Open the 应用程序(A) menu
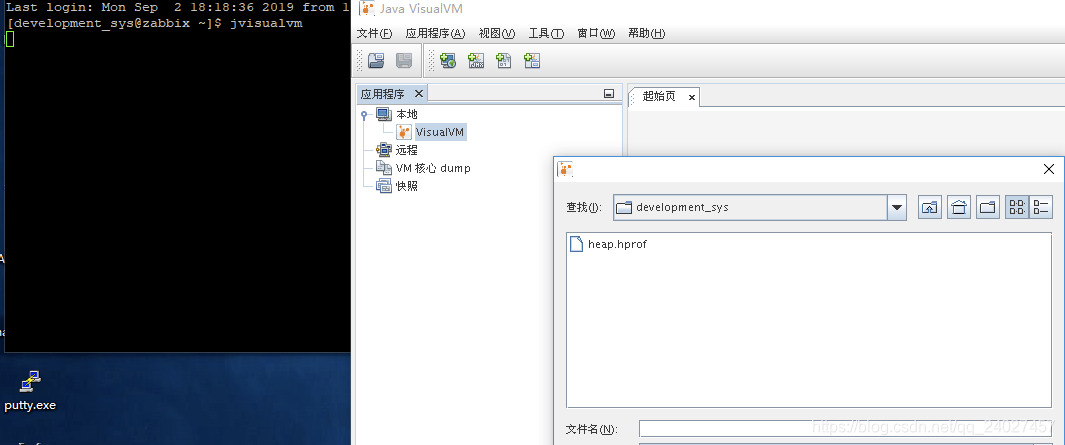The image size is (1065, 445). pyautogui.click(x=435, y=33)
